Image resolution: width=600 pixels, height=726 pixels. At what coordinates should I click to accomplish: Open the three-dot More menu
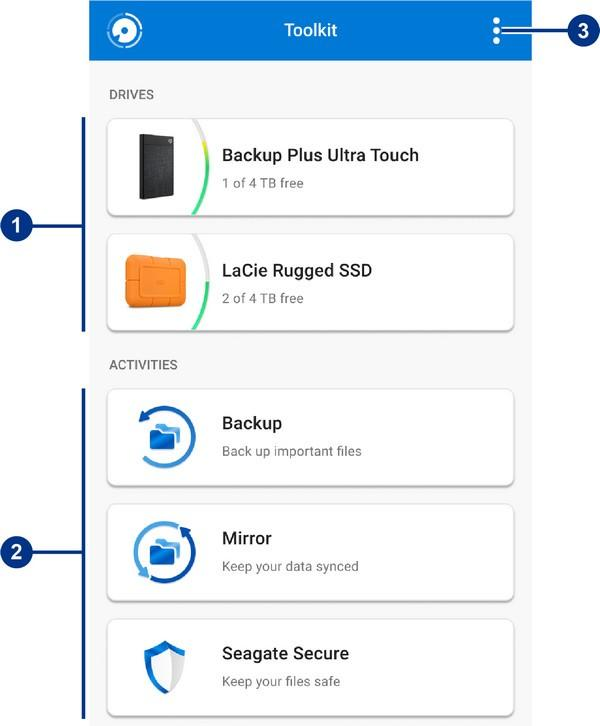click(x=496, y=30)
